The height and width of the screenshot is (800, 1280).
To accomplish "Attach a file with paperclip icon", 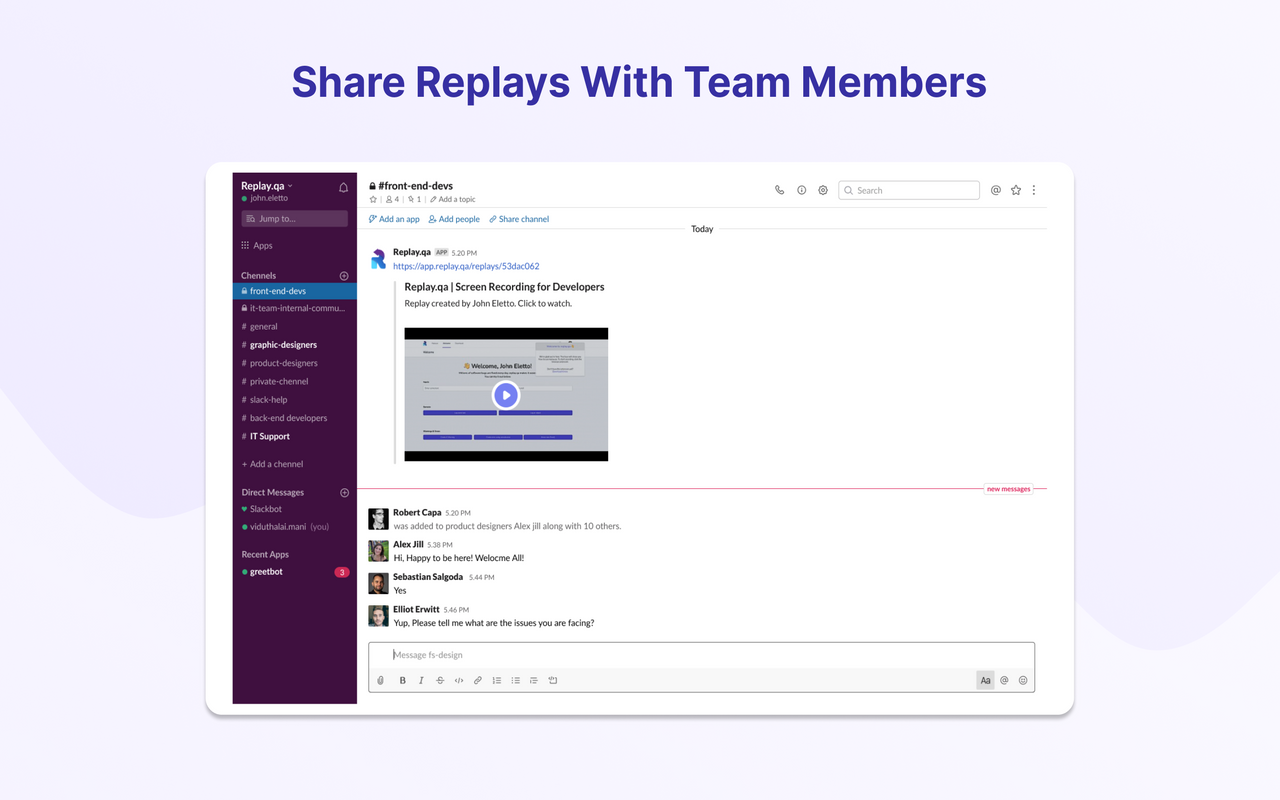I will click(x=381, y=681).
